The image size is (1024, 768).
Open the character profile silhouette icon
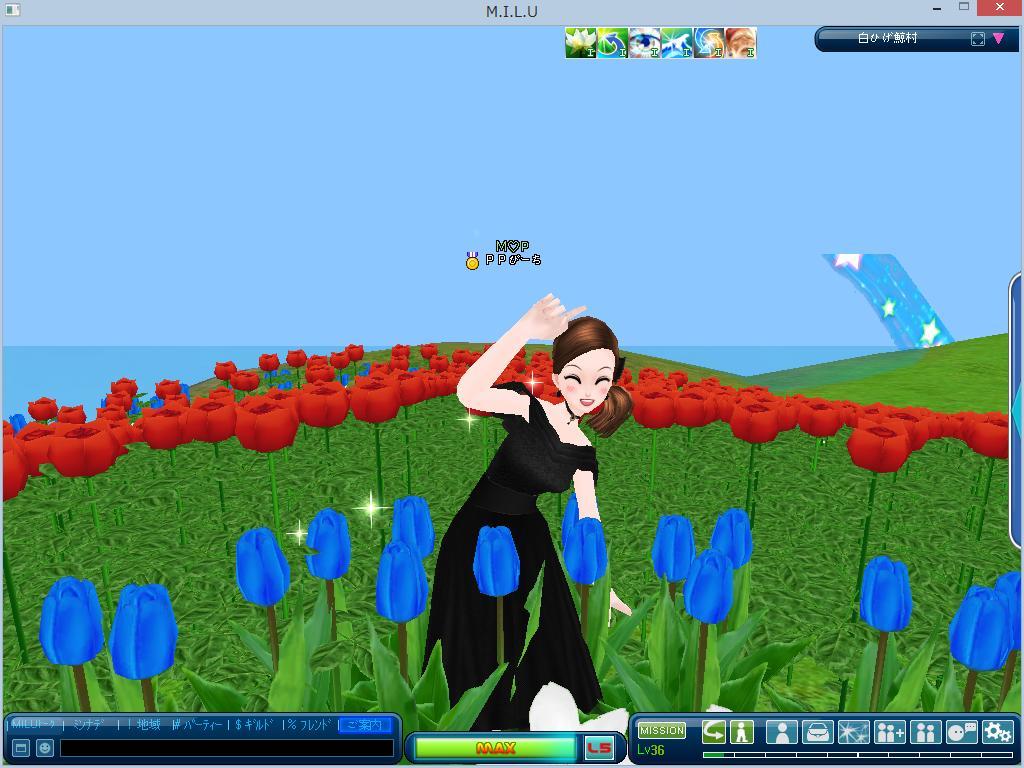coord(781,732)
